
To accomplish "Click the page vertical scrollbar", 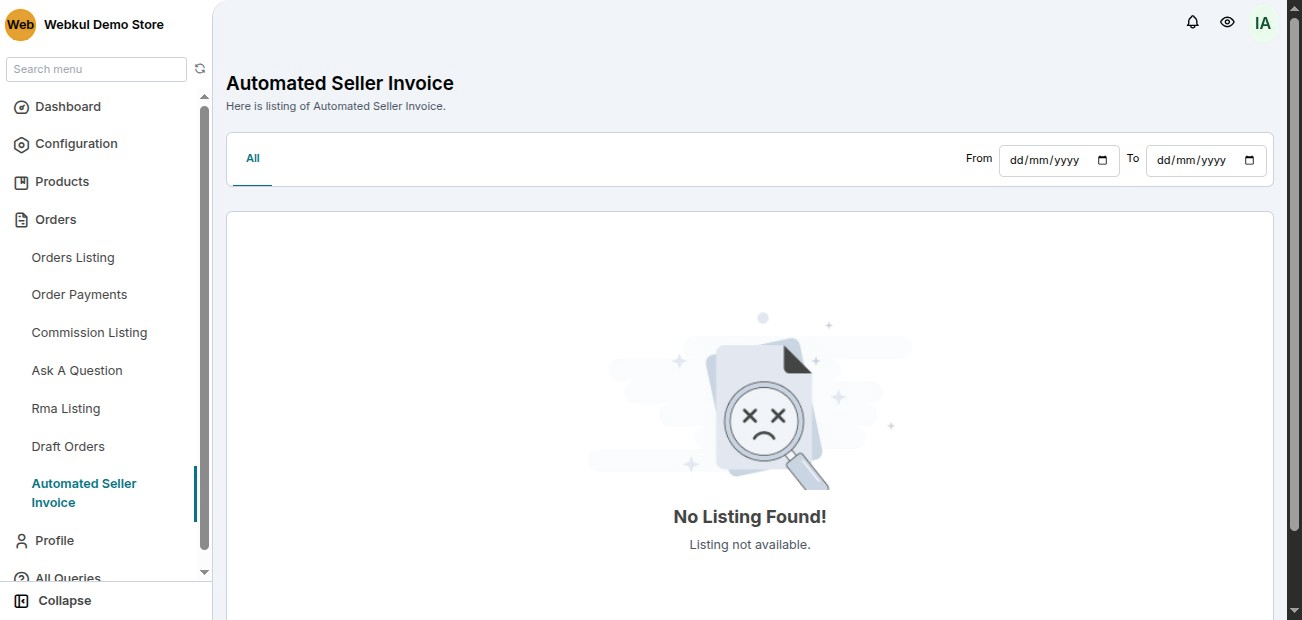I will (x=1294, y=275).
